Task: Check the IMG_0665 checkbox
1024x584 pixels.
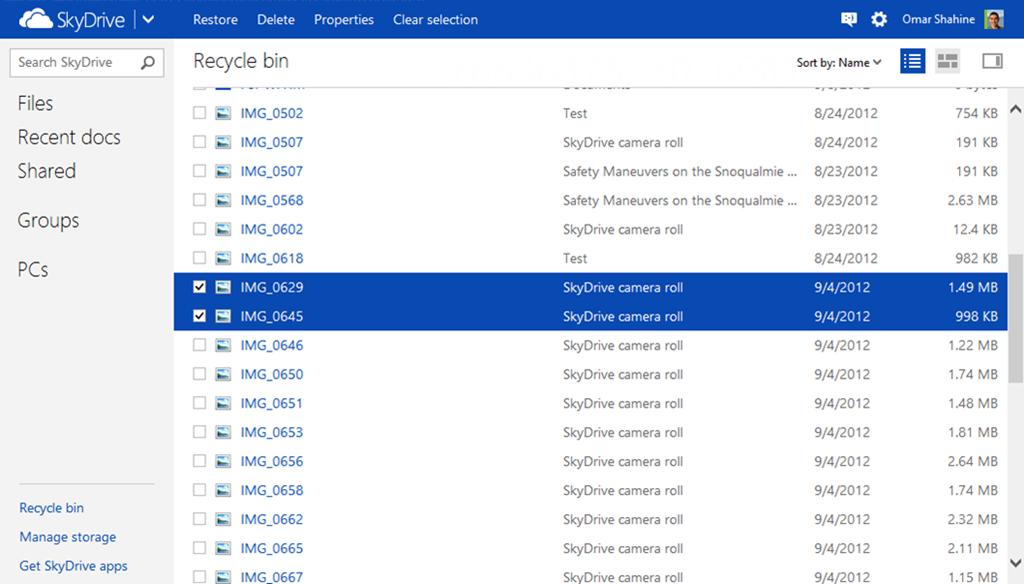Action: 199,548
